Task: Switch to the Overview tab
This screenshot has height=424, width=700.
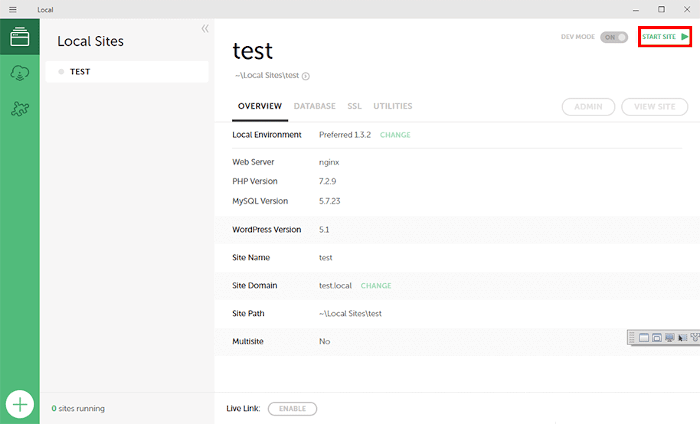Action: tap(260, 106)
